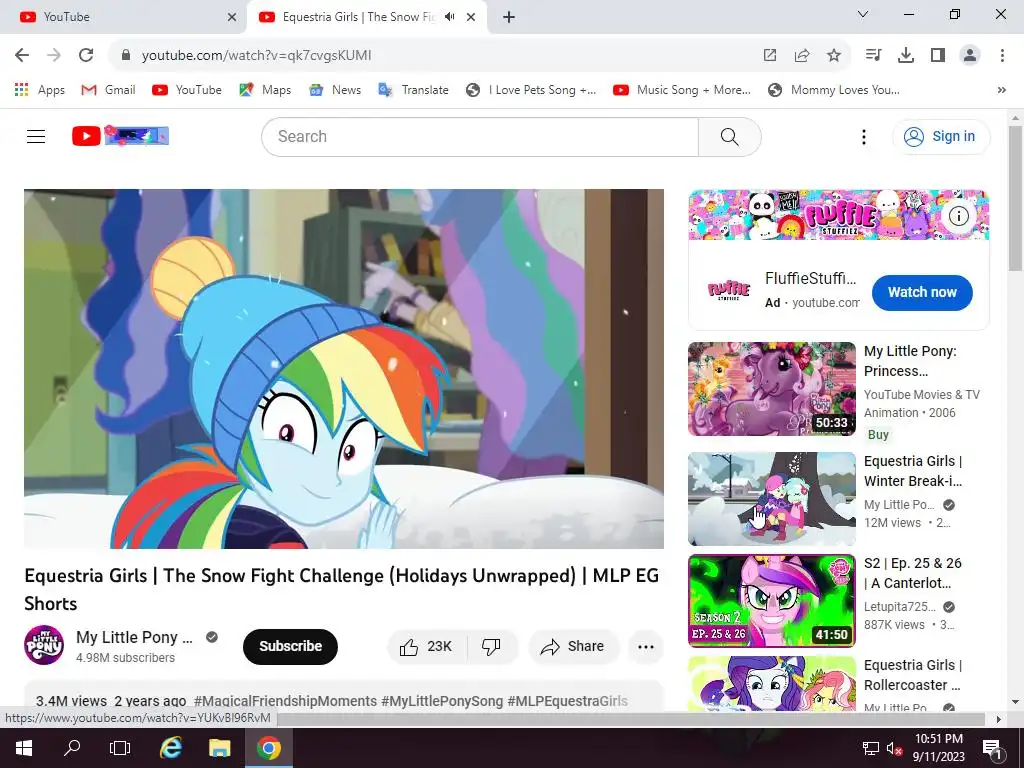Click the #MyLittlePonySong hashtag
1024x768 pixels.
442,701
